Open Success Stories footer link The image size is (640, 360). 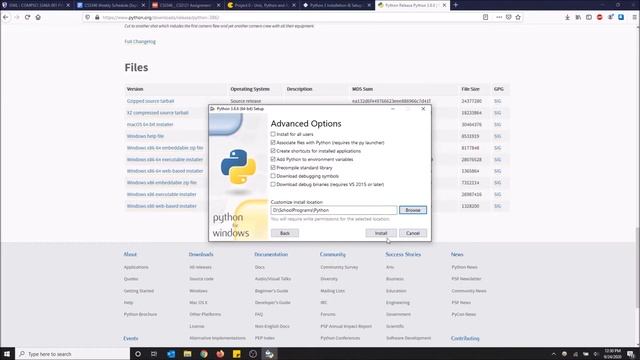pos(403,254)
